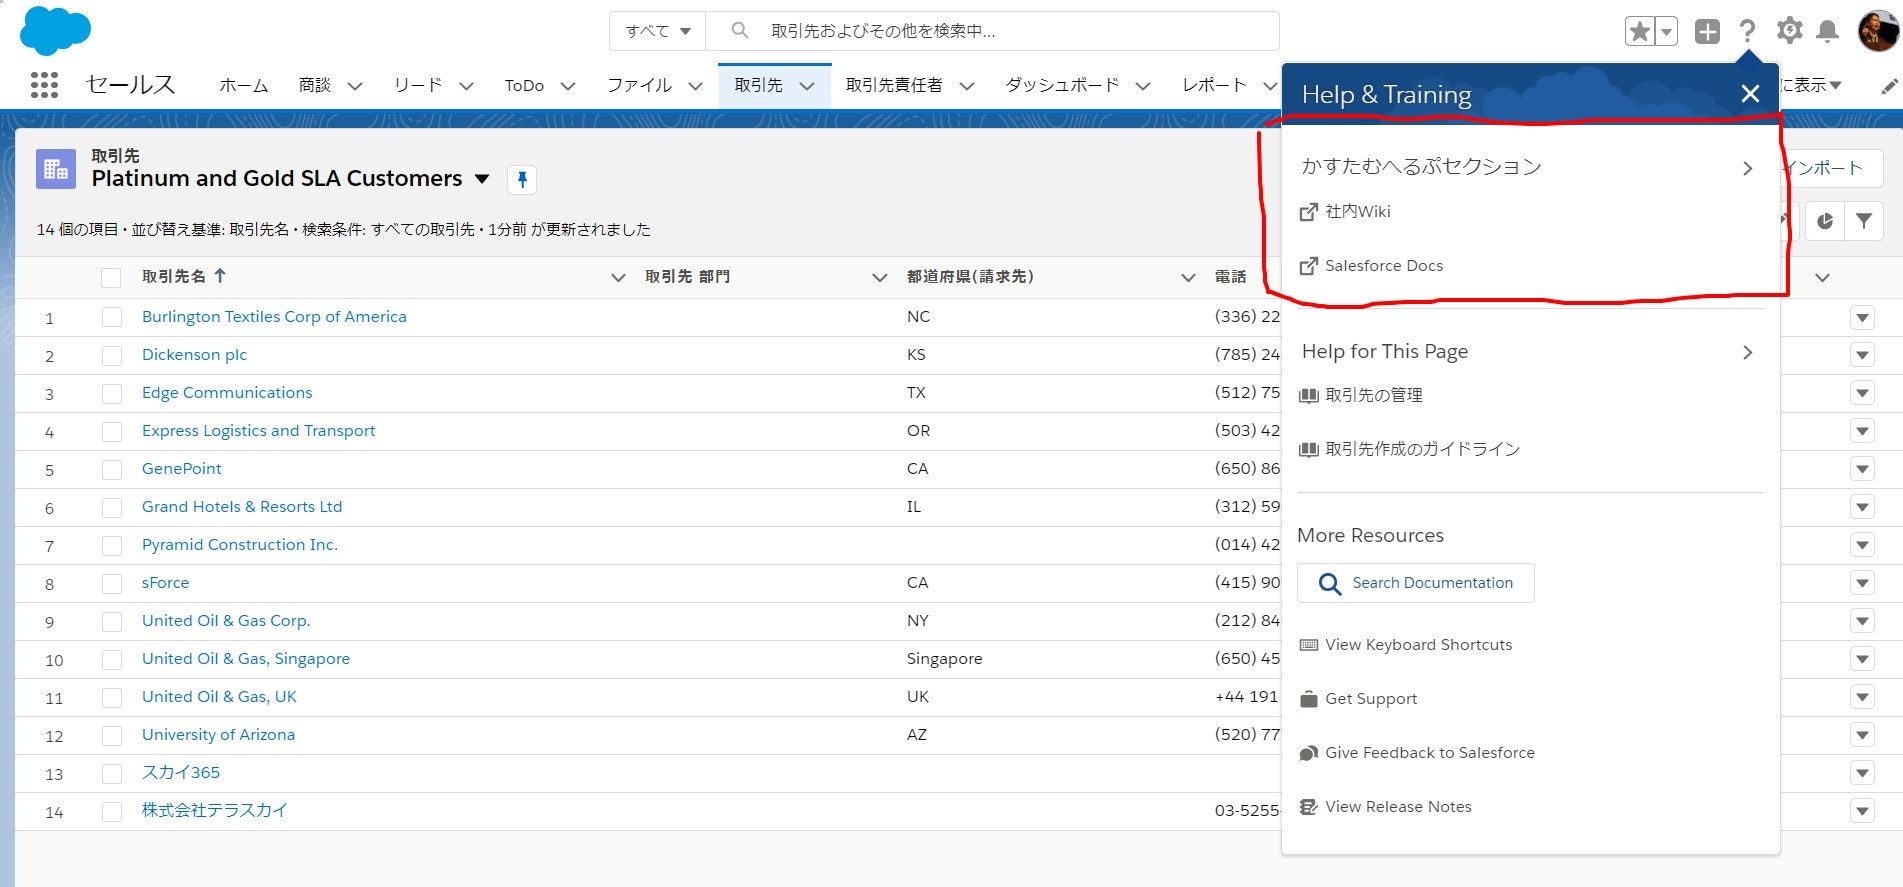1903x887 pixels.
Task: Go to the ホーム tab
Action: [244, 85]
